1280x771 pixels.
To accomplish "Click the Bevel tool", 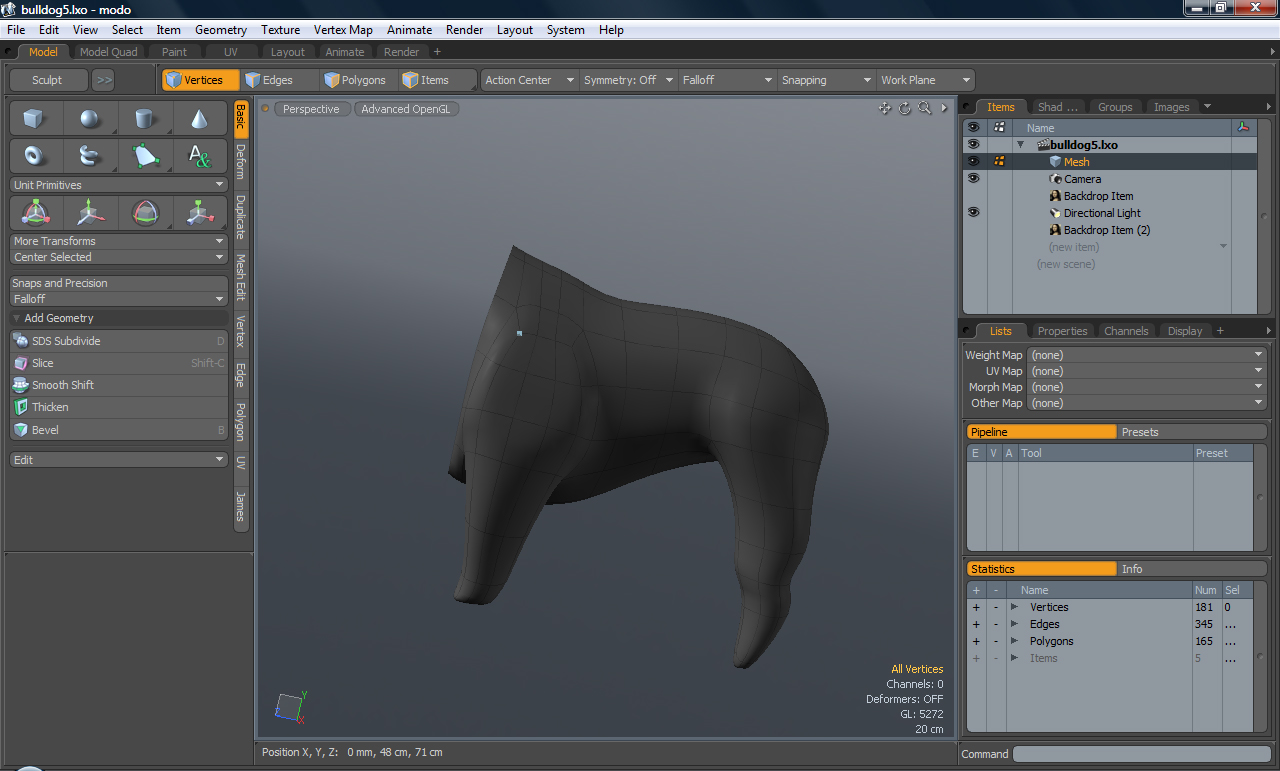I will (x=119, y=430).
